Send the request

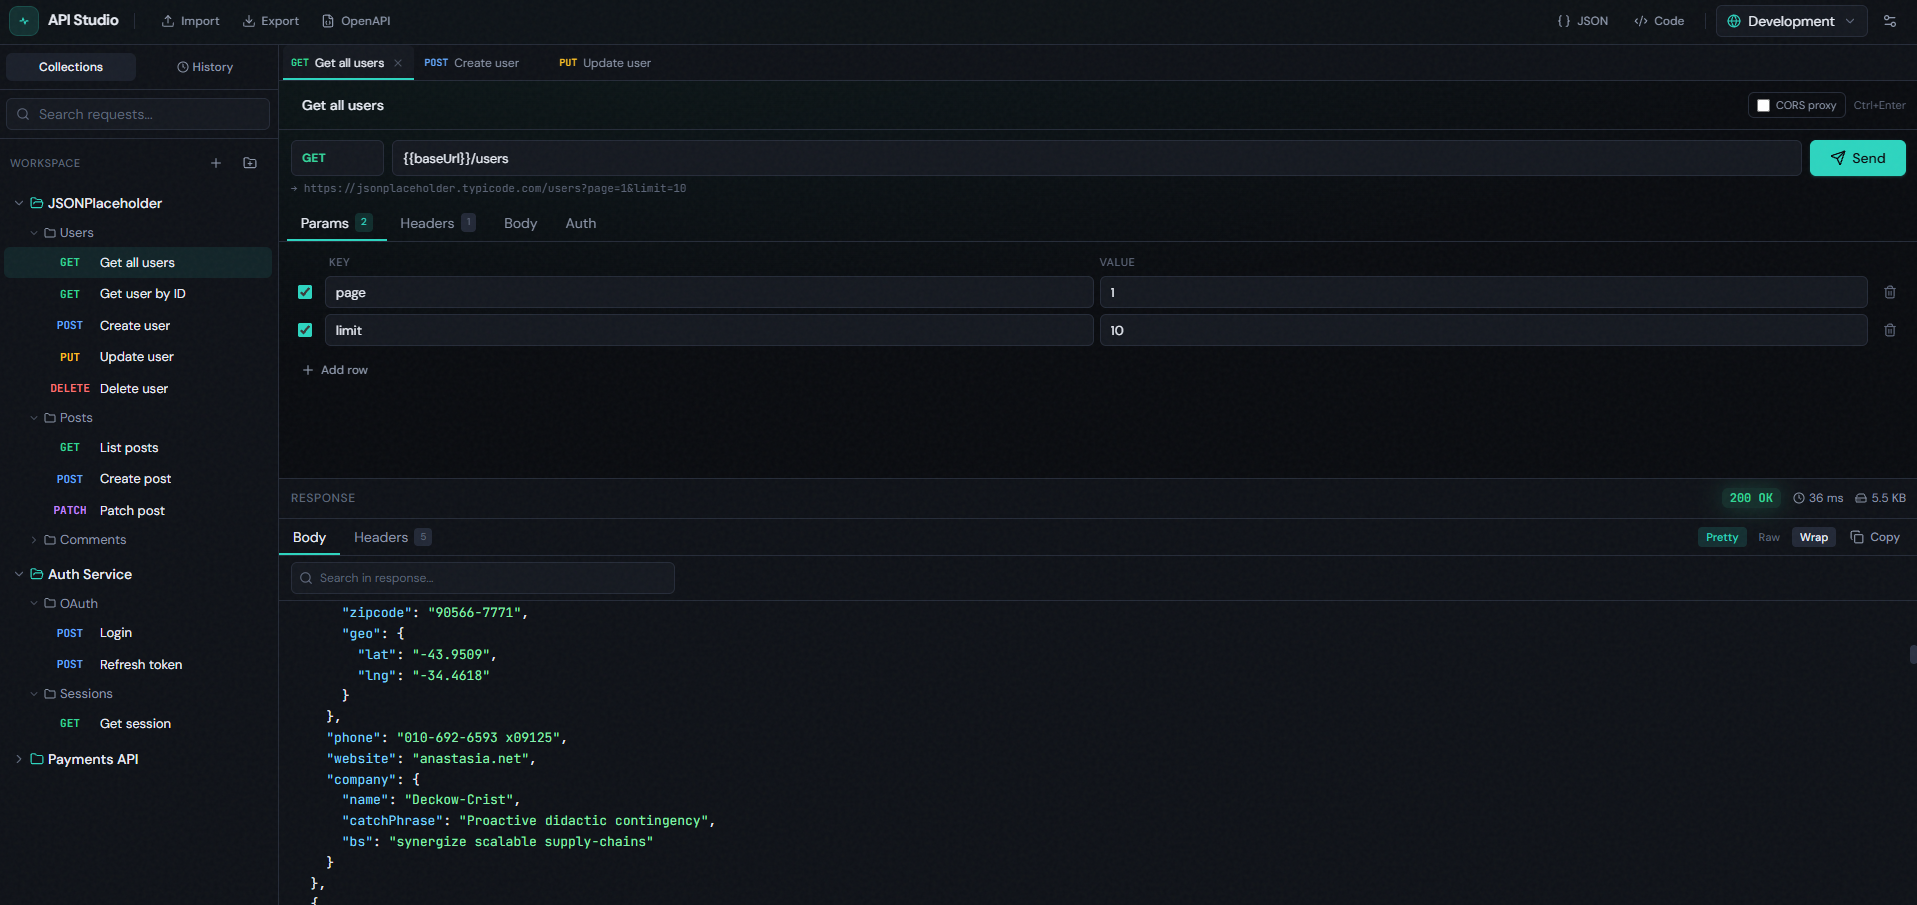pos(1857,158)
